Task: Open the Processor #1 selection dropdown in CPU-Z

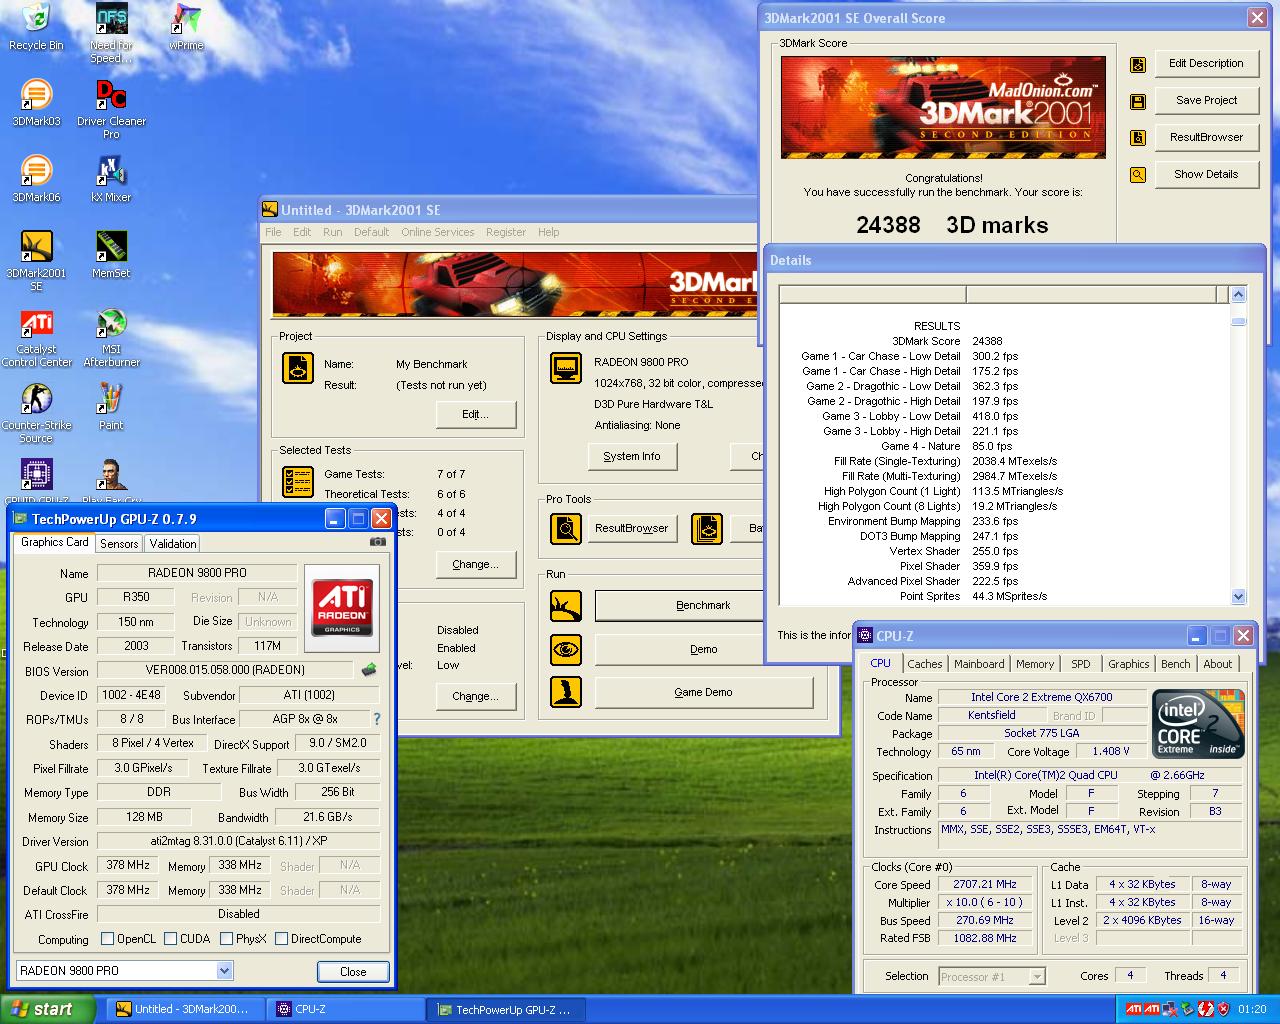Action: pyautogui.click(x=992, y=976)
